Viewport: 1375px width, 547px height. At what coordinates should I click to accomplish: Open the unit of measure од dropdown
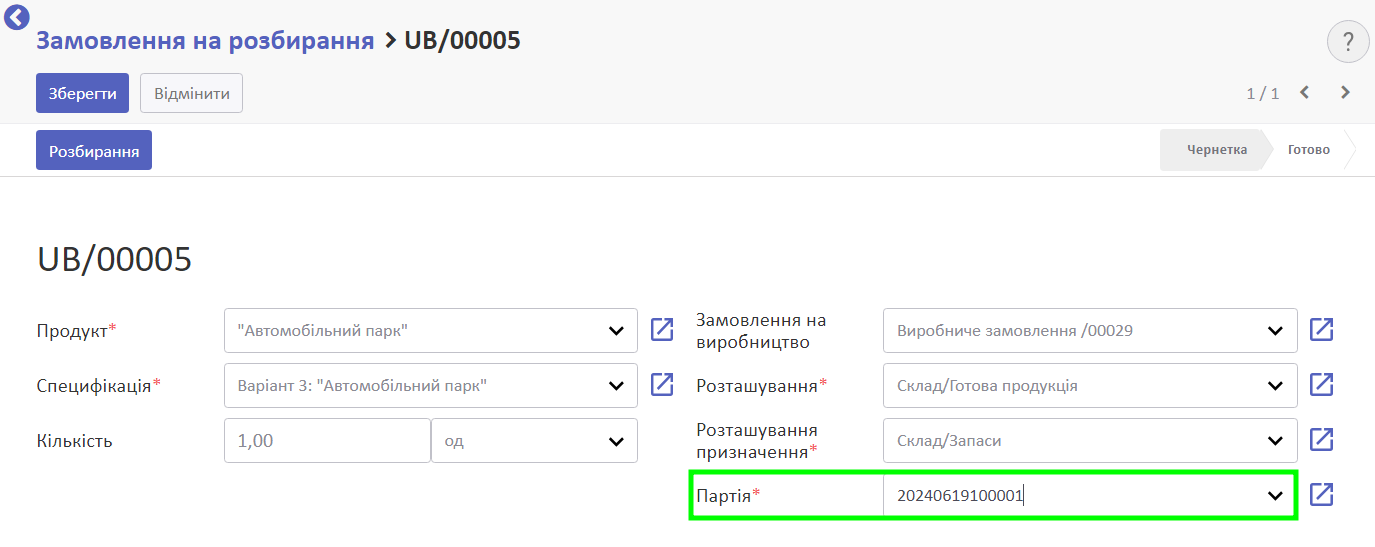click(534, 440)
